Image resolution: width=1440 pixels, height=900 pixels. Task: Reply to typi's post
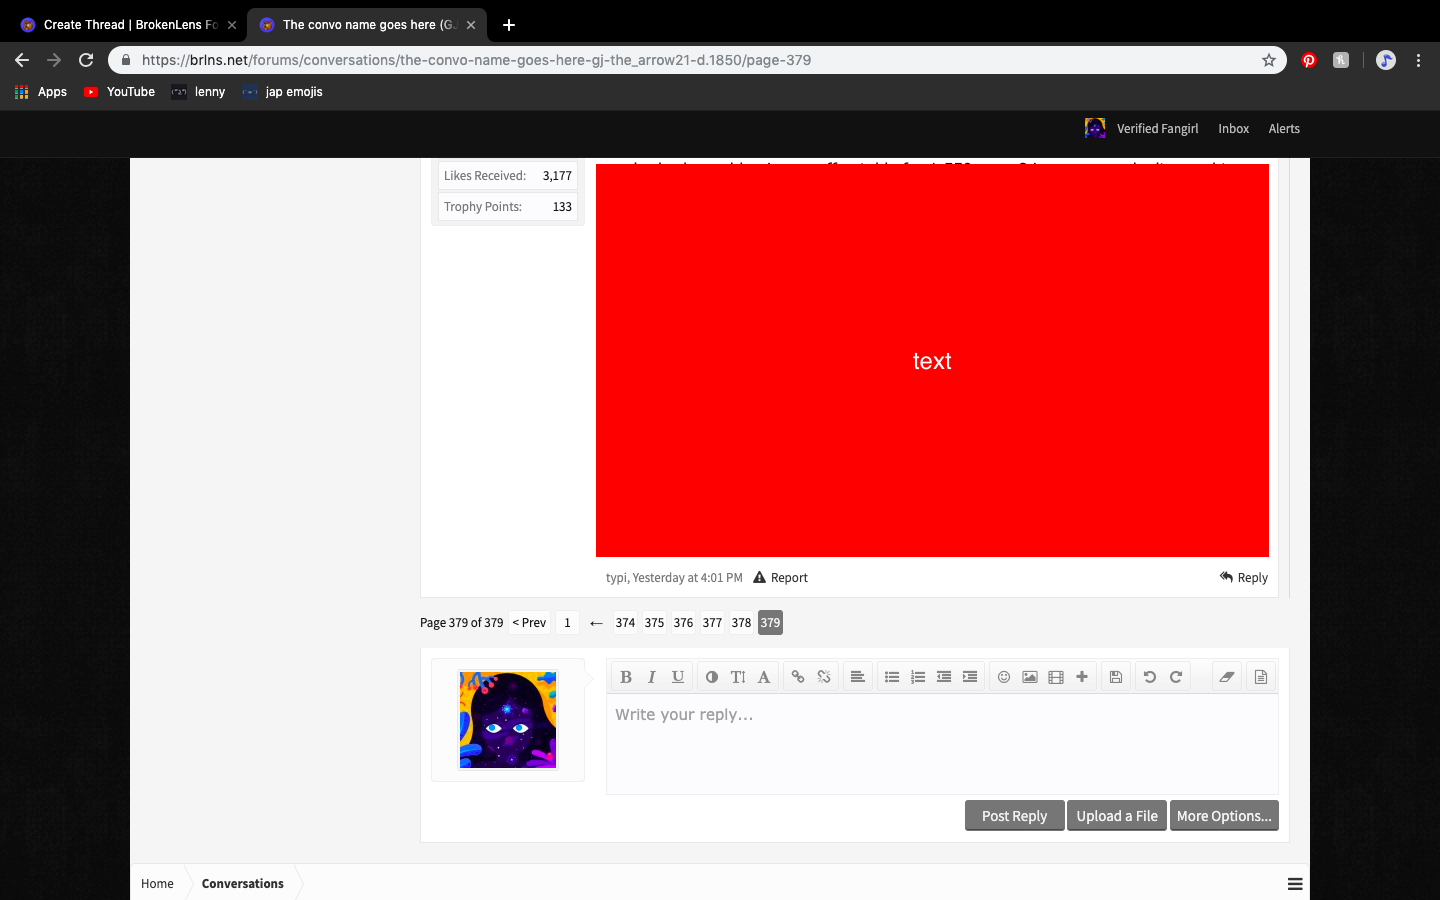(1244, 578)
